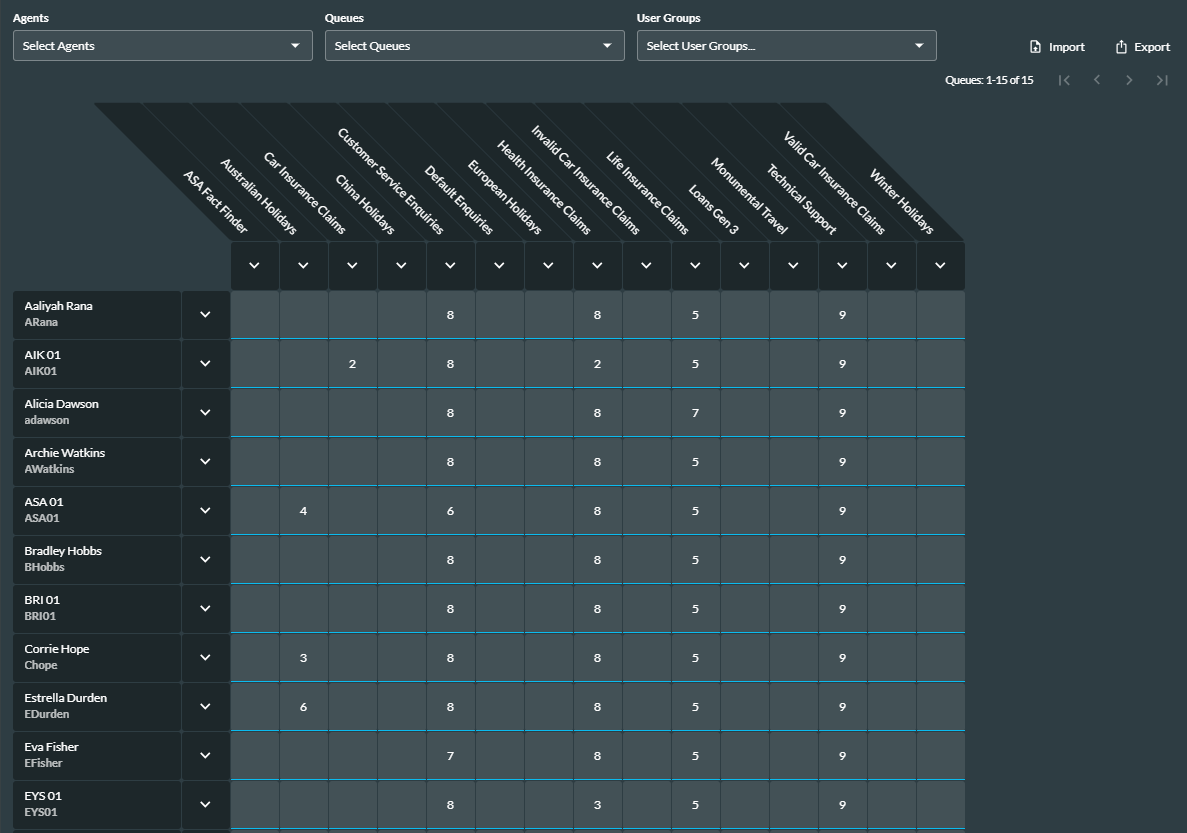This screenshot has height=833, width=1187.
Task: Click the Export button
Action: pyautogui.click(x=1142, y=47)
